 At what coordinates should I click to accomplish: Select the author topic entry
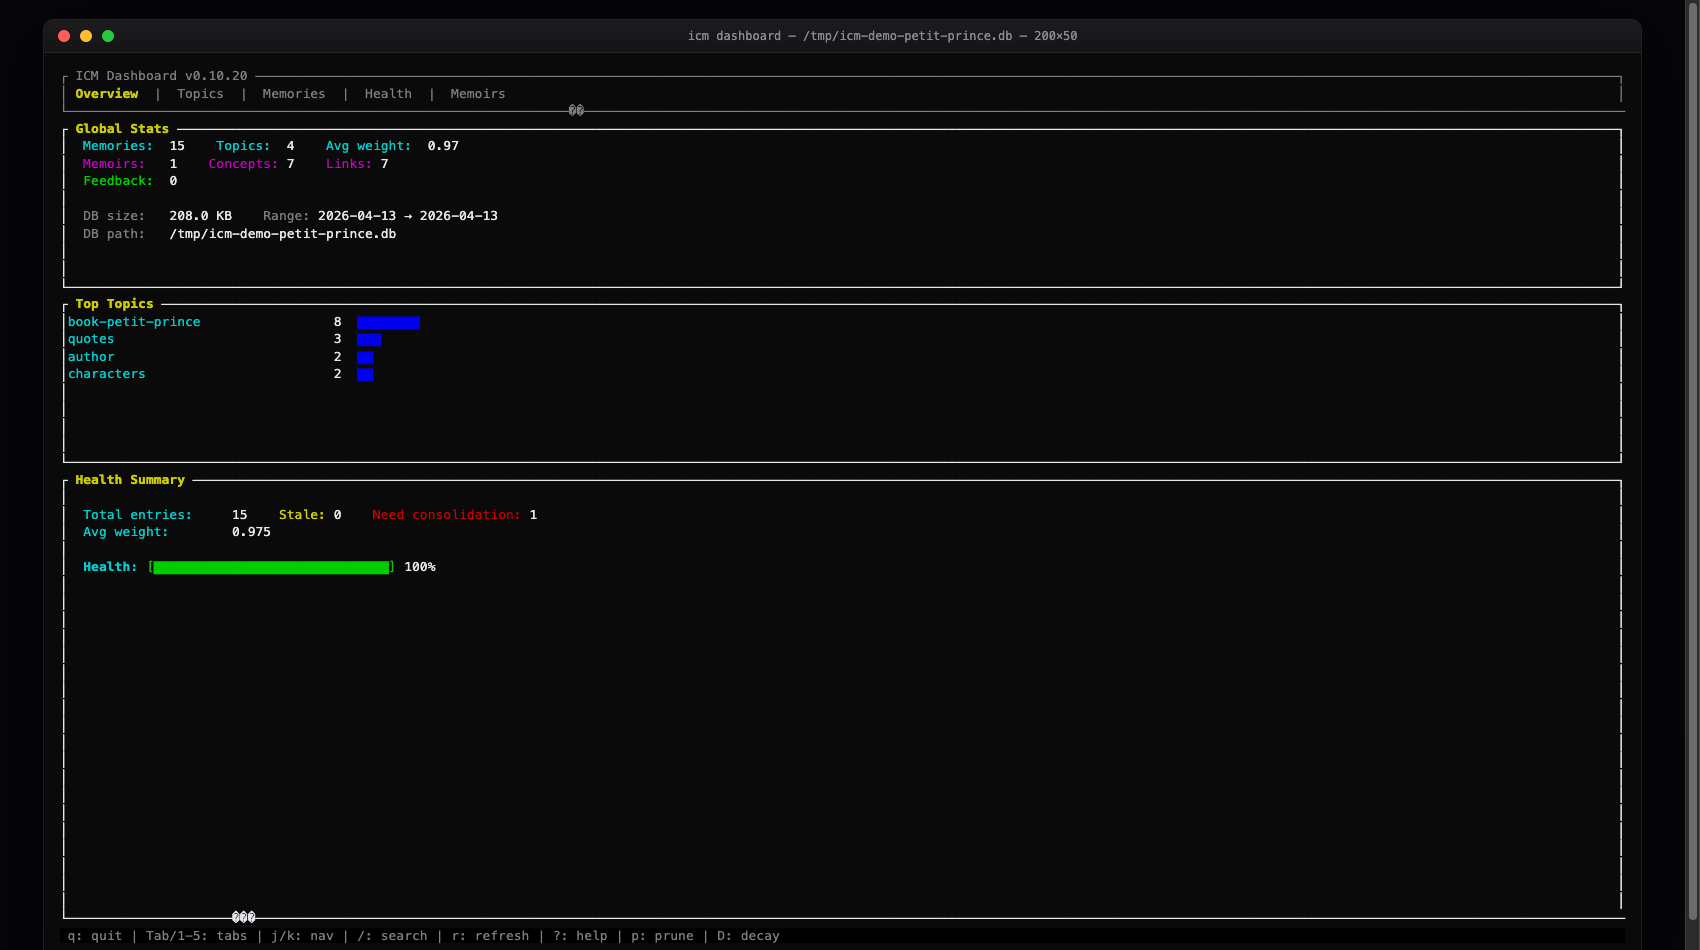(x=91, y=356)
